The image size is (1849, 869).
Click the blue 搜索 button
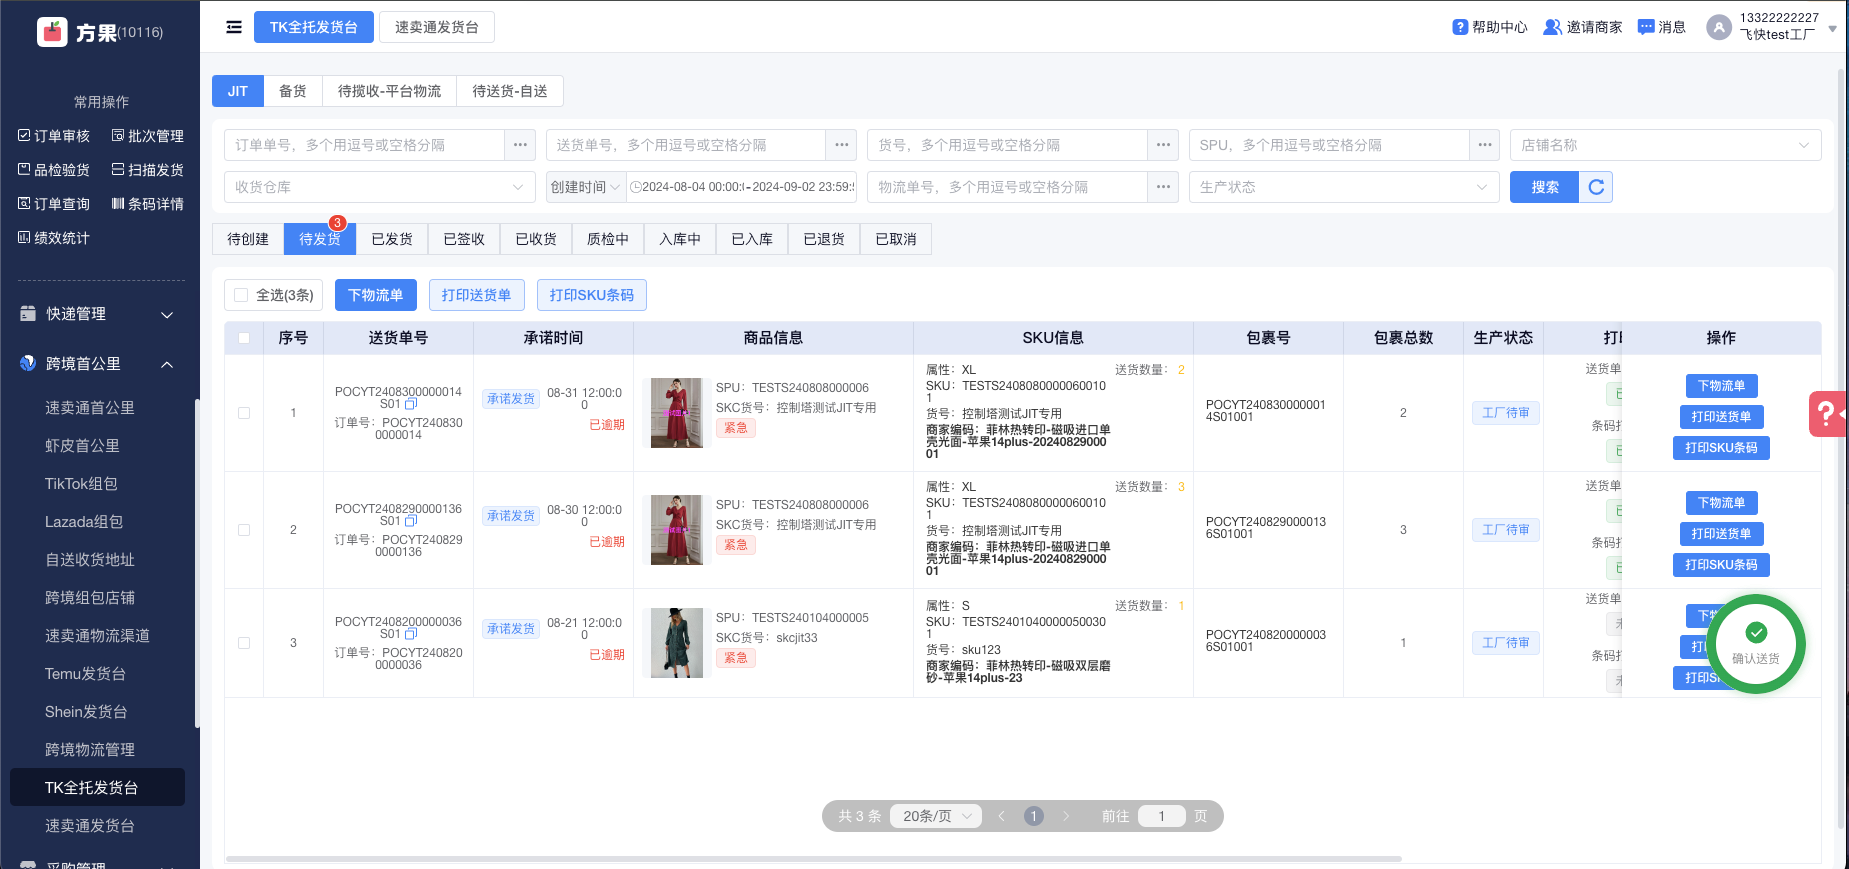[1544, 187]
